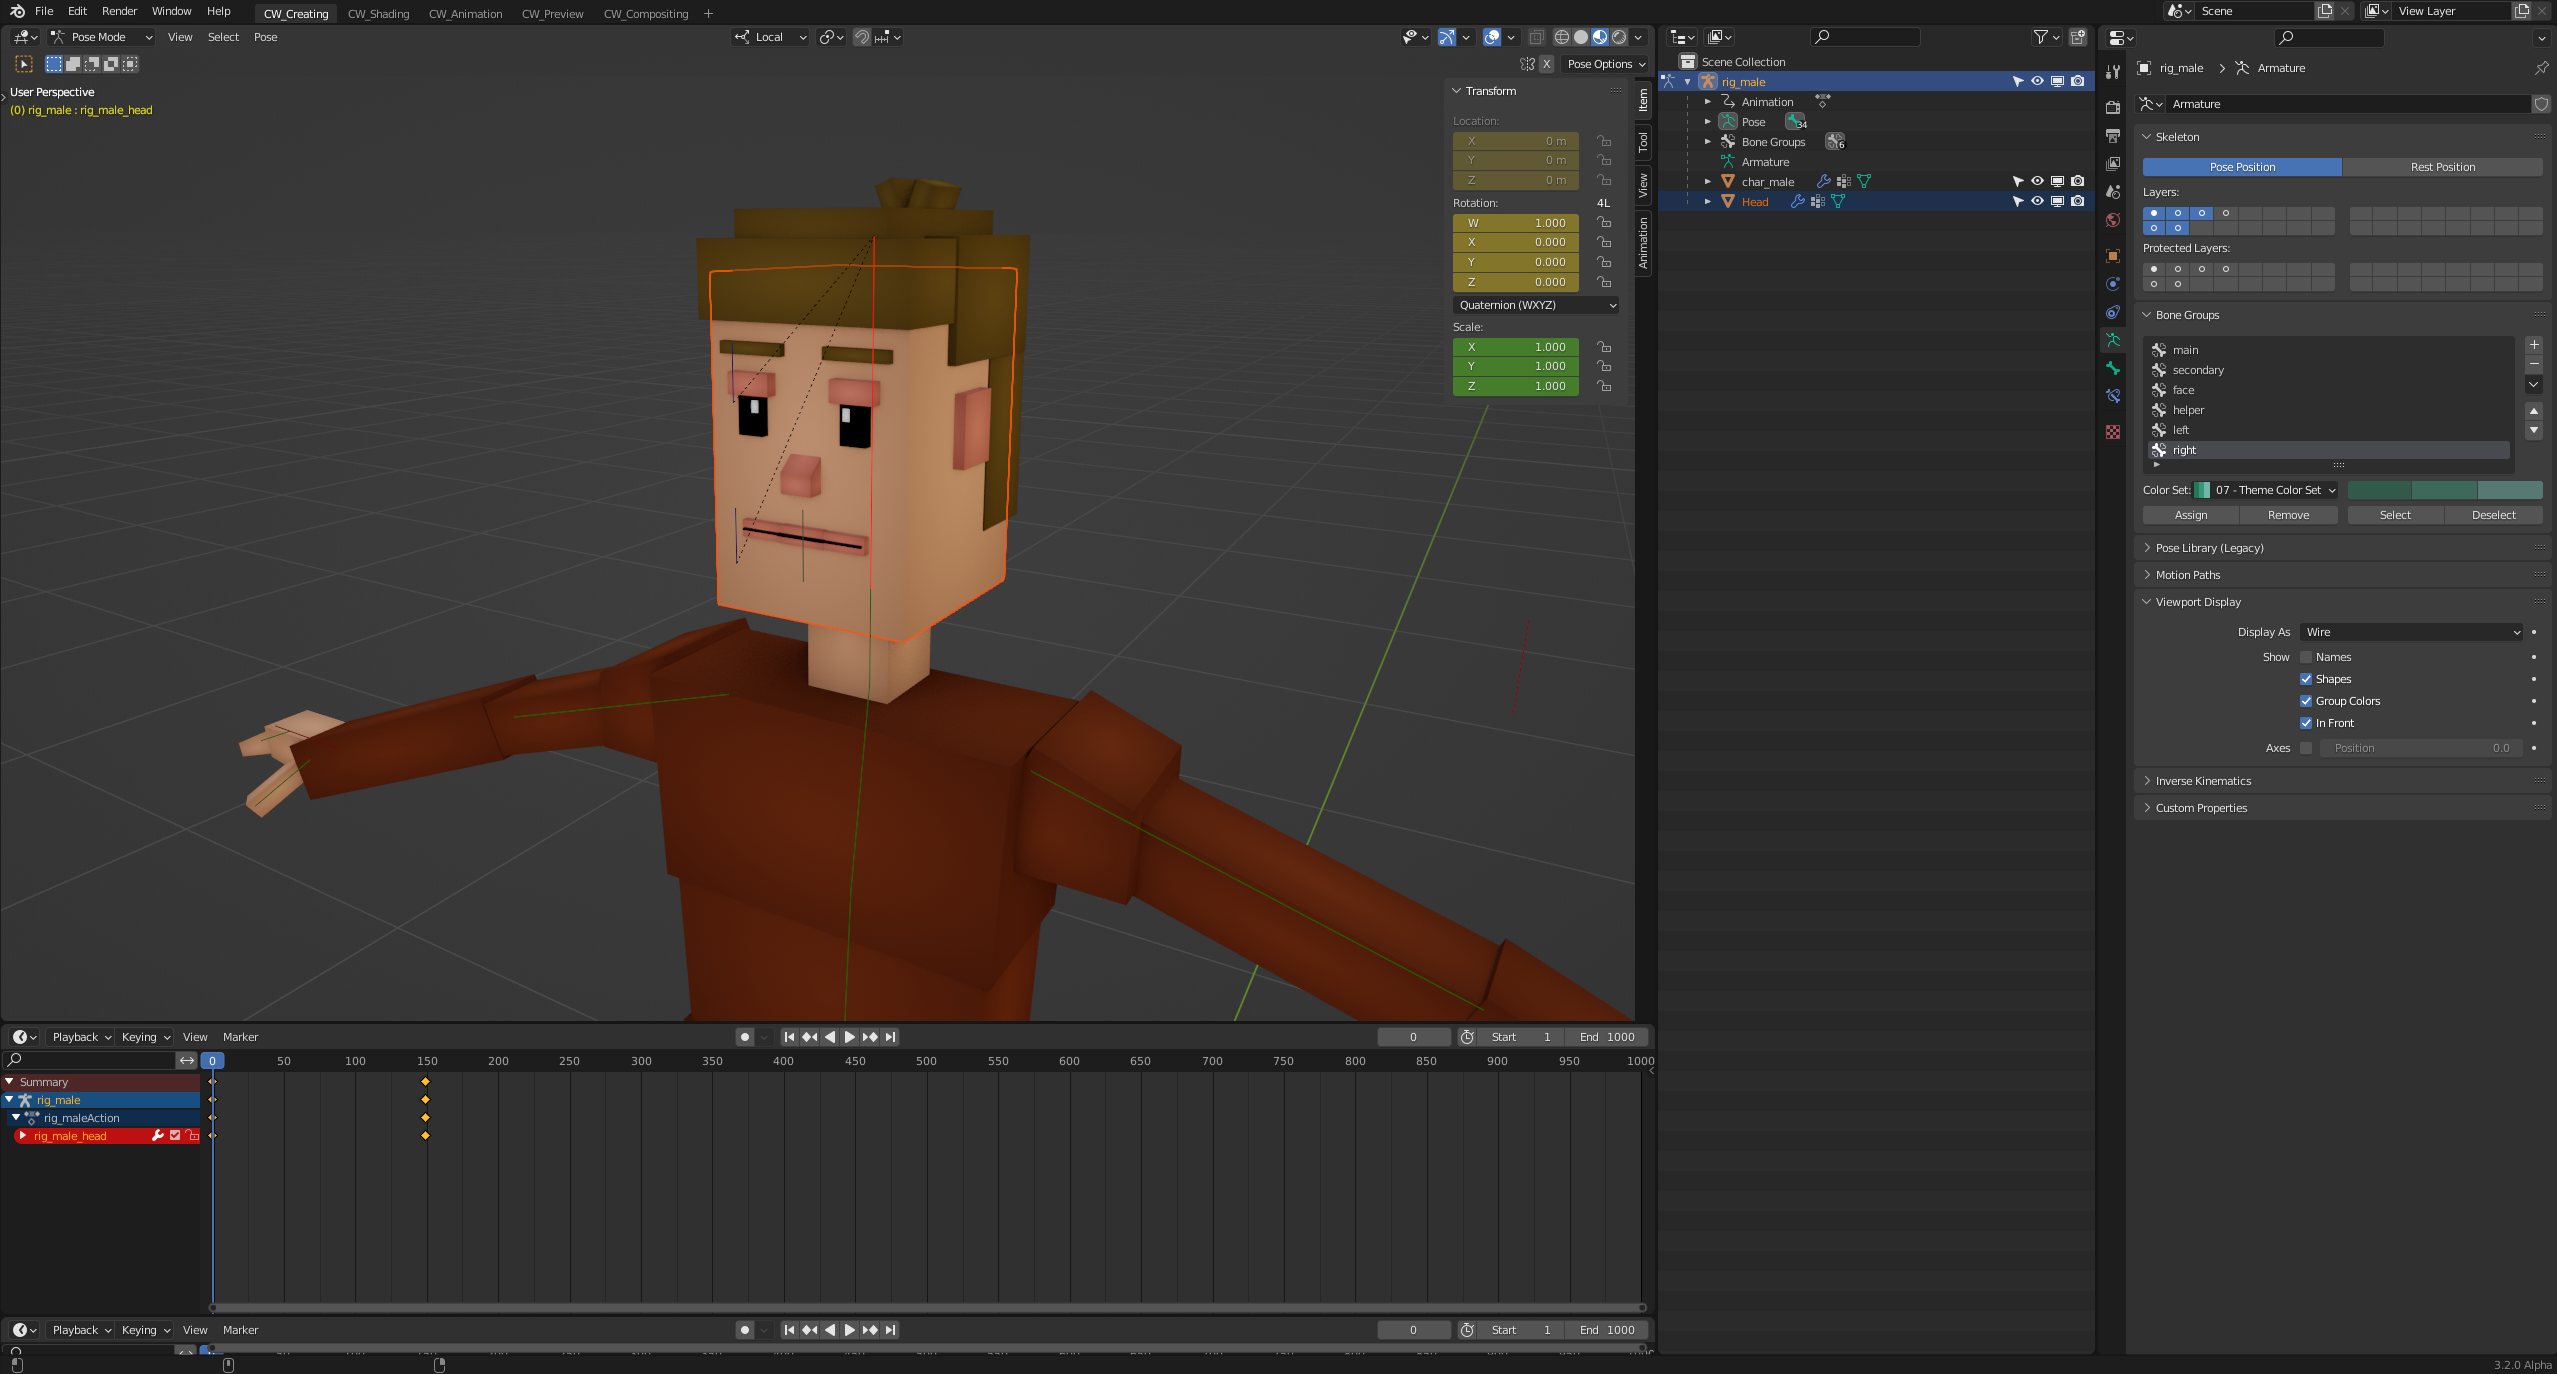The image size is (2557, 1374).
Task: Open the Bone properties tab icon
Action: [2112, 368]
